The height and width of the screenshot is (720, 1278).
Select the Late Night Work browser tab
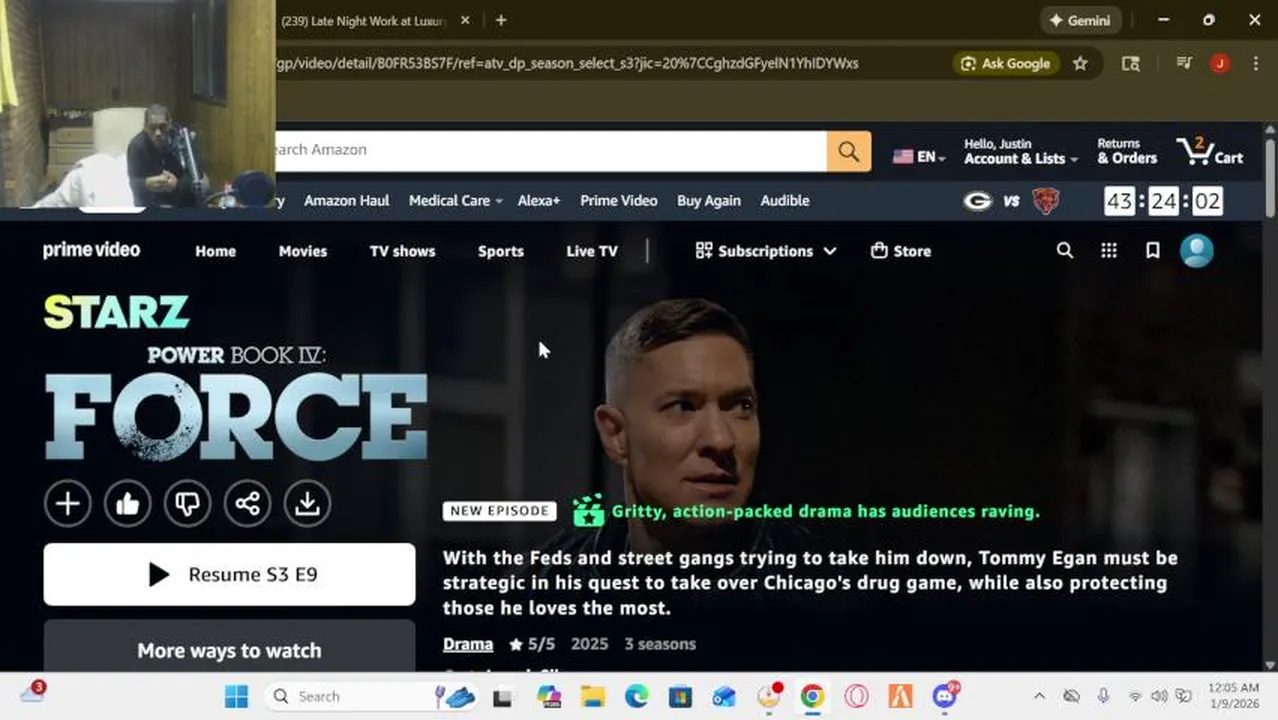point(365,20)
